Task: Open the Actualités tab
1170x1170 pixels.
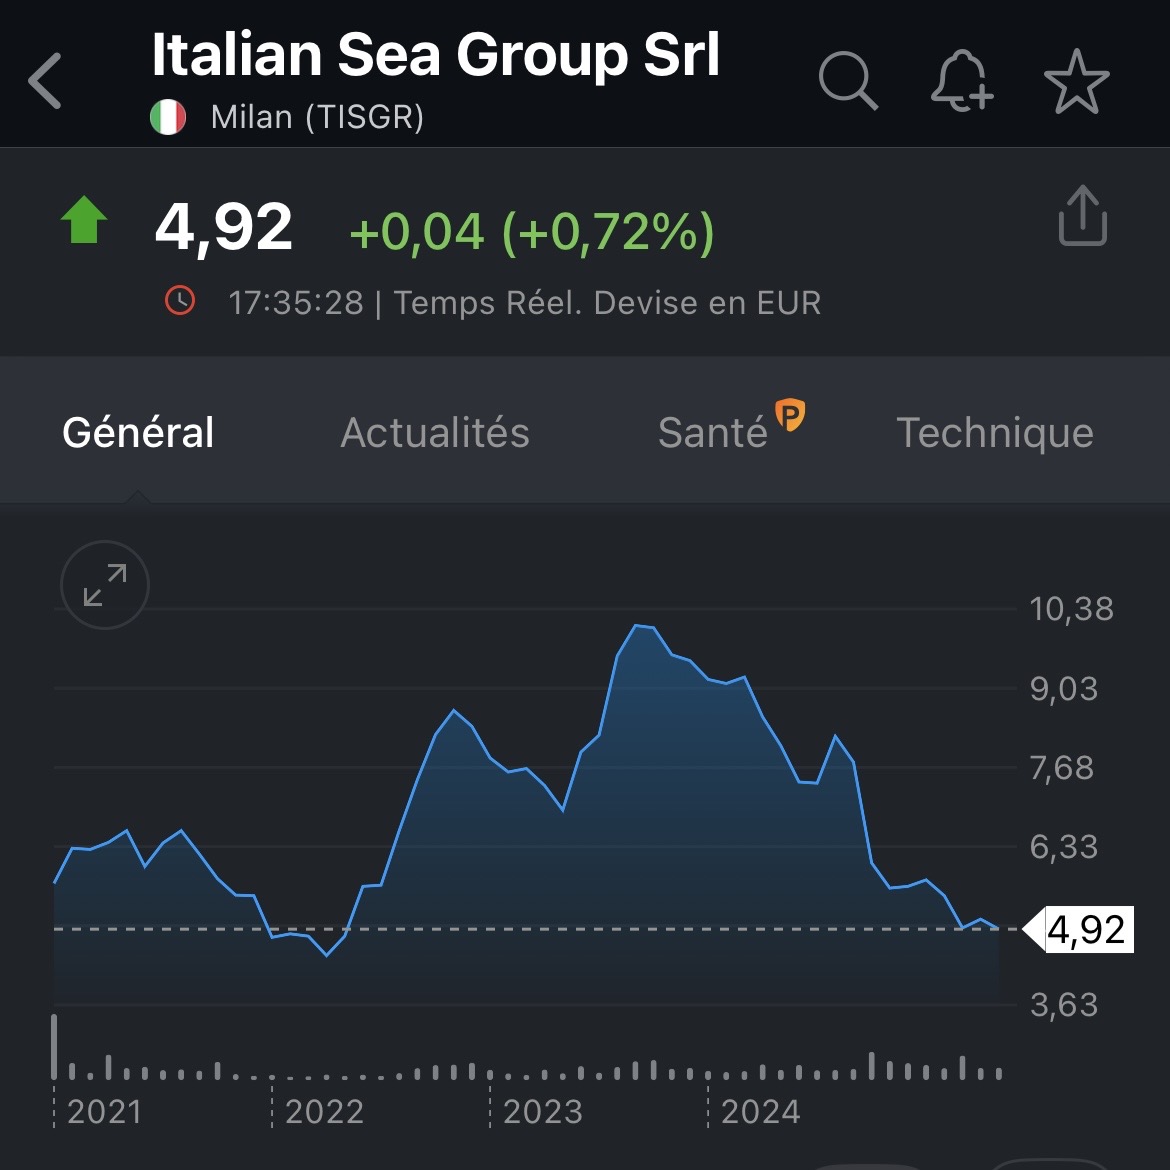Action: [435, 433]
